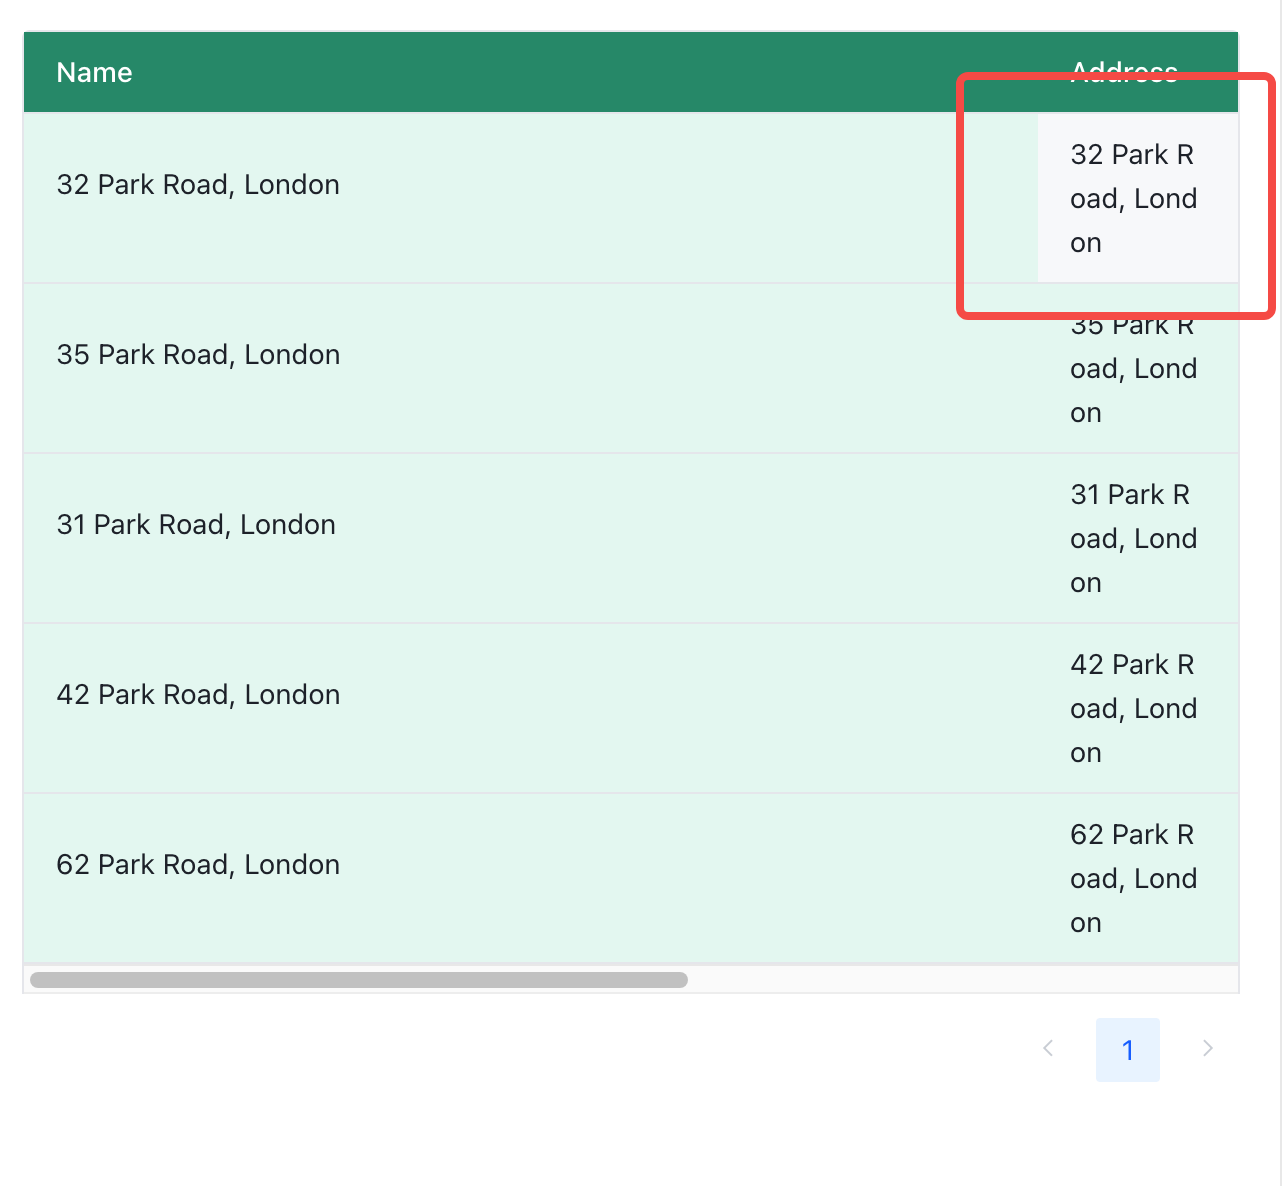Click the Address cell for 35 Park Road
Image resolution: width=1282 pixels, height=1186 pixels.
1138,368
